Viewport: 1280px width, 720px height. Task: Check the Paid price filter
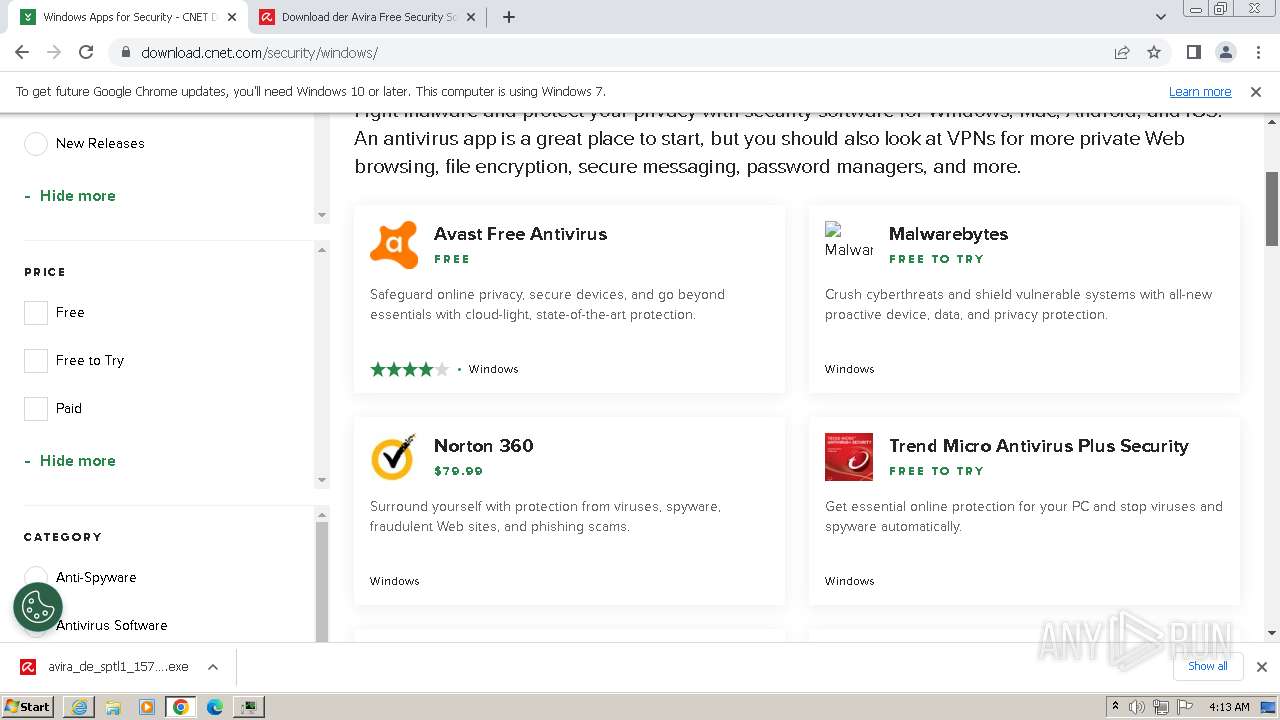coord(36,409)
